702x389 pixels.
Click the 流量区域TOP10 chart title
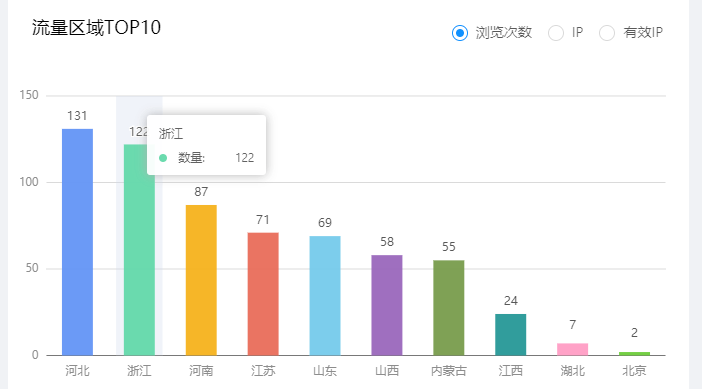[96, 28]
